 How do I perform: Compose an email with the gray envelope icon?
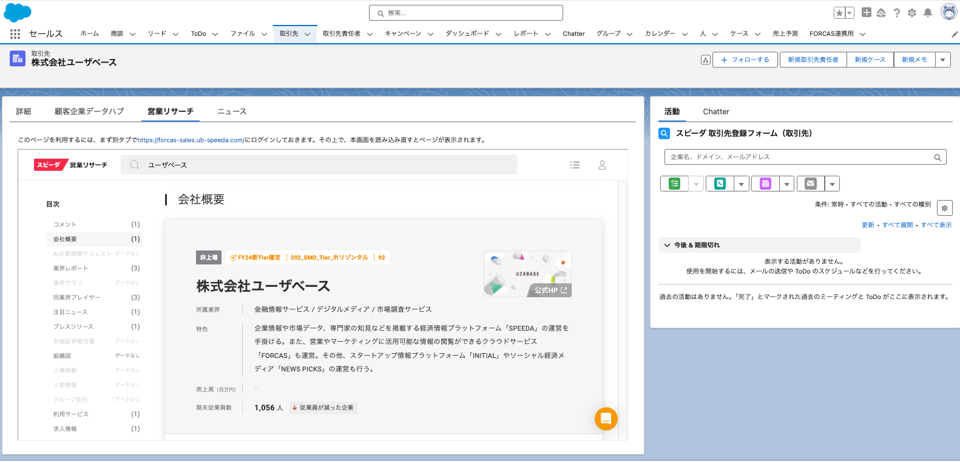(811, 184)
